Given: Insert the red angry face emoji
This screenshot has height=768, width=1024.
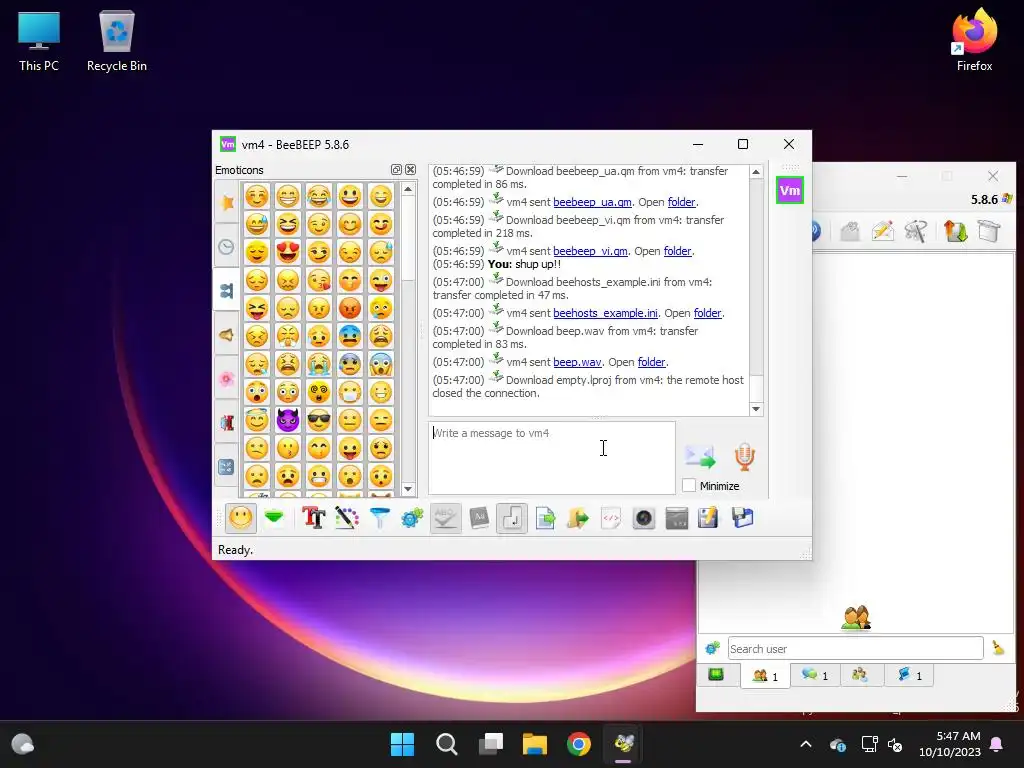Looking at the screenshot, I should tap(350, 308).
